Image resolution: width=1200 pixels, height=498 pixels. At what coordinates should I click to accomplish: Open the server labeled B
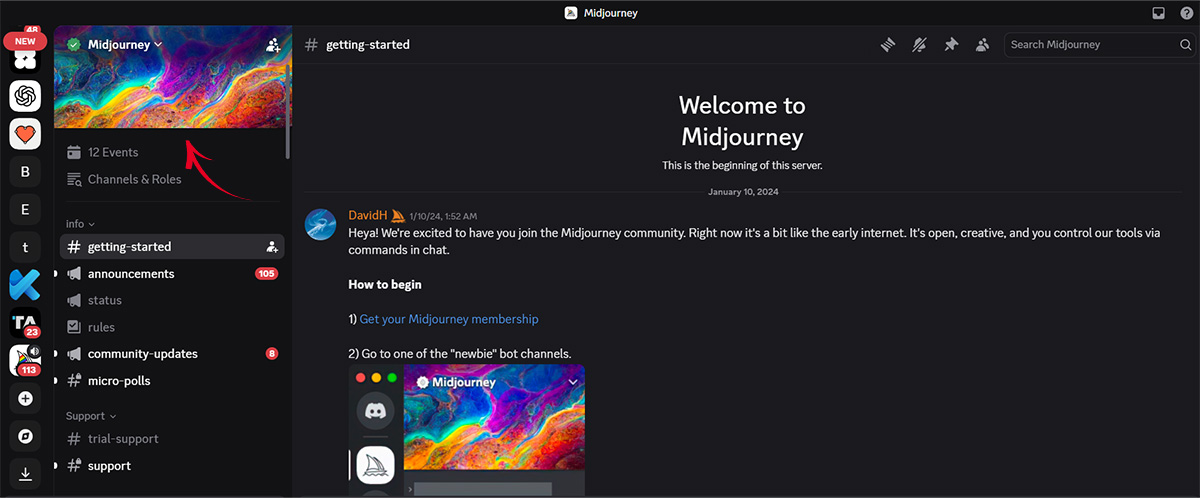pos(25,172)
